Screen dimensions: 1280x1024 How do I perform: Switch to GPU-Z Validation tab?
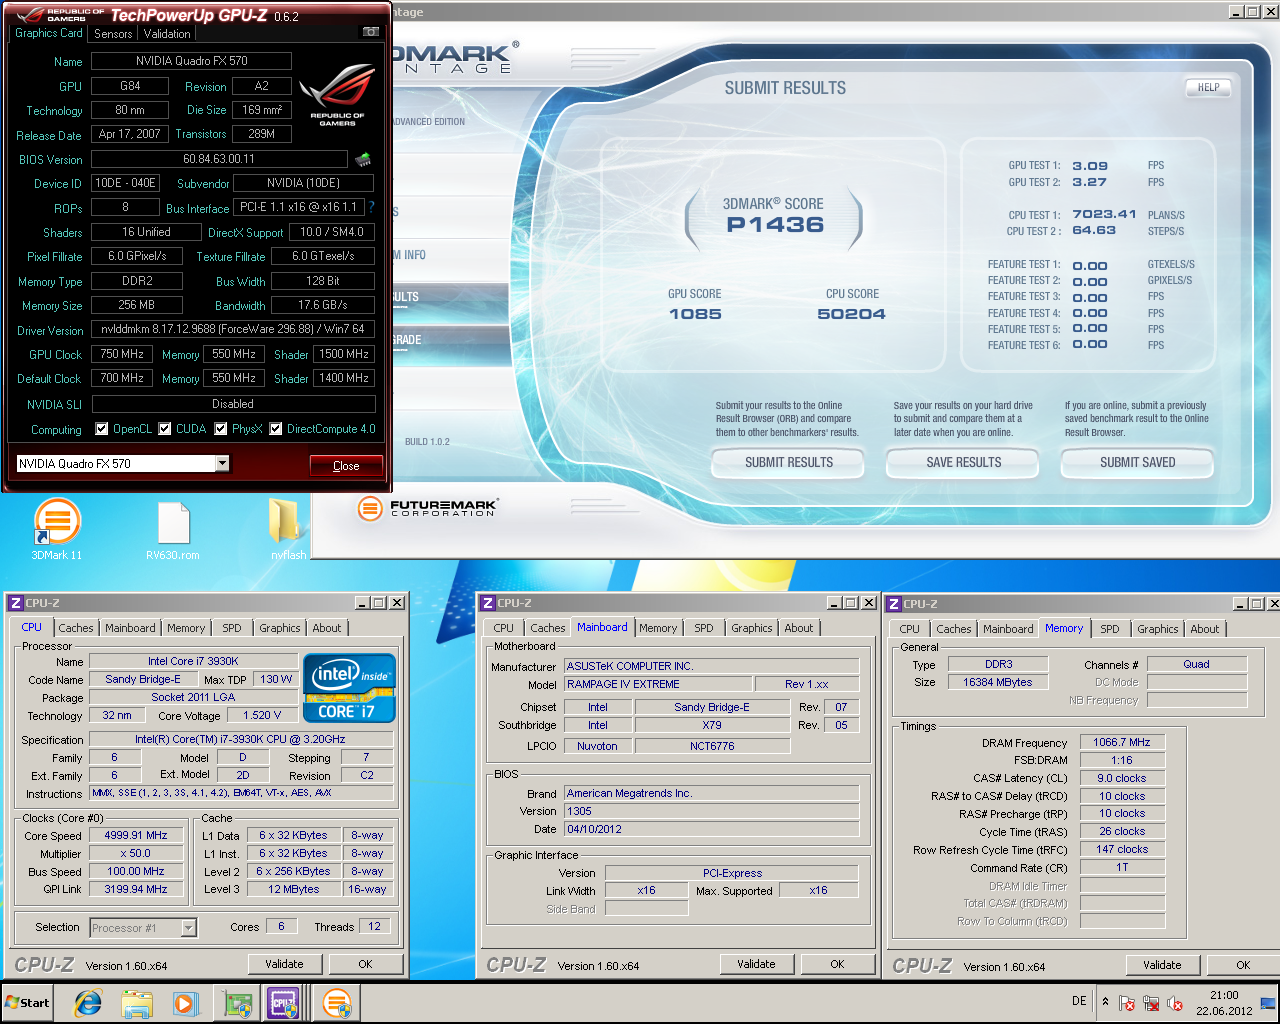(x=167, y=33)
